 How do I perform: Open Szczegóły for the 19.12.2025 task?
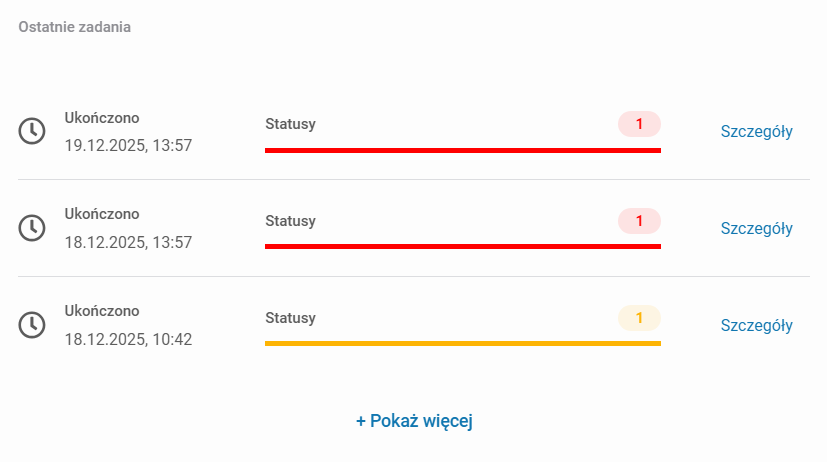click(756, 131)
